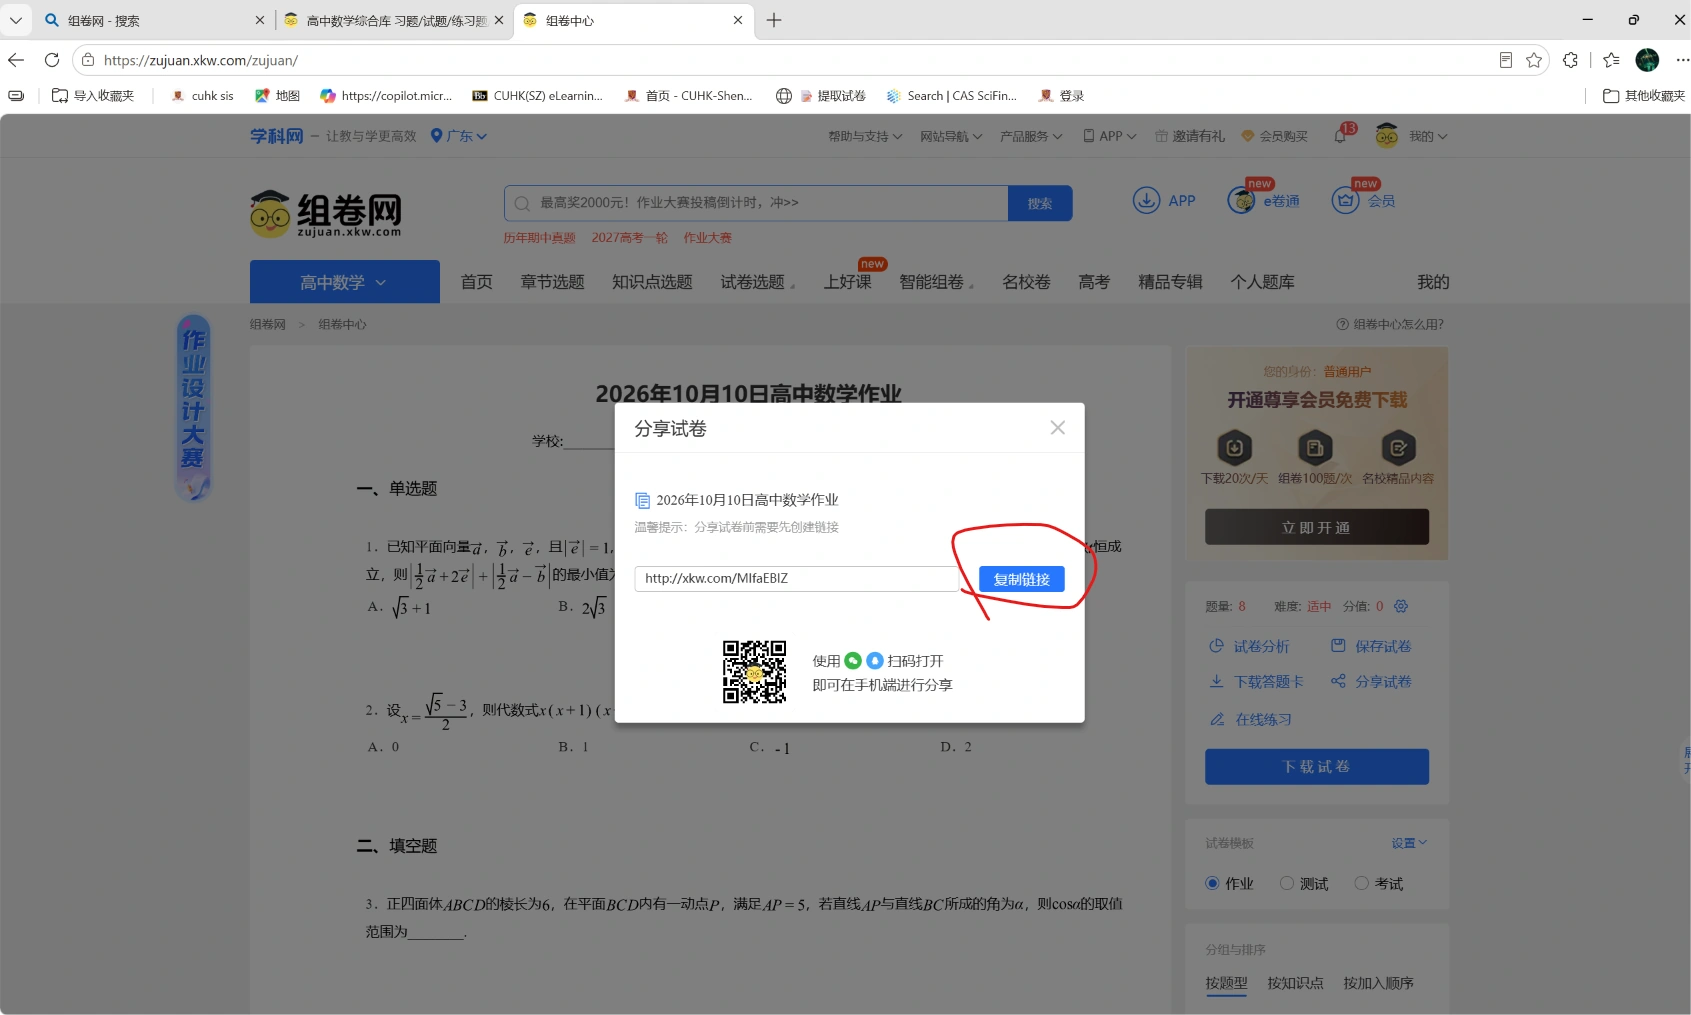
Task: Click the notification bell icon
Action: click(1340, 136)
